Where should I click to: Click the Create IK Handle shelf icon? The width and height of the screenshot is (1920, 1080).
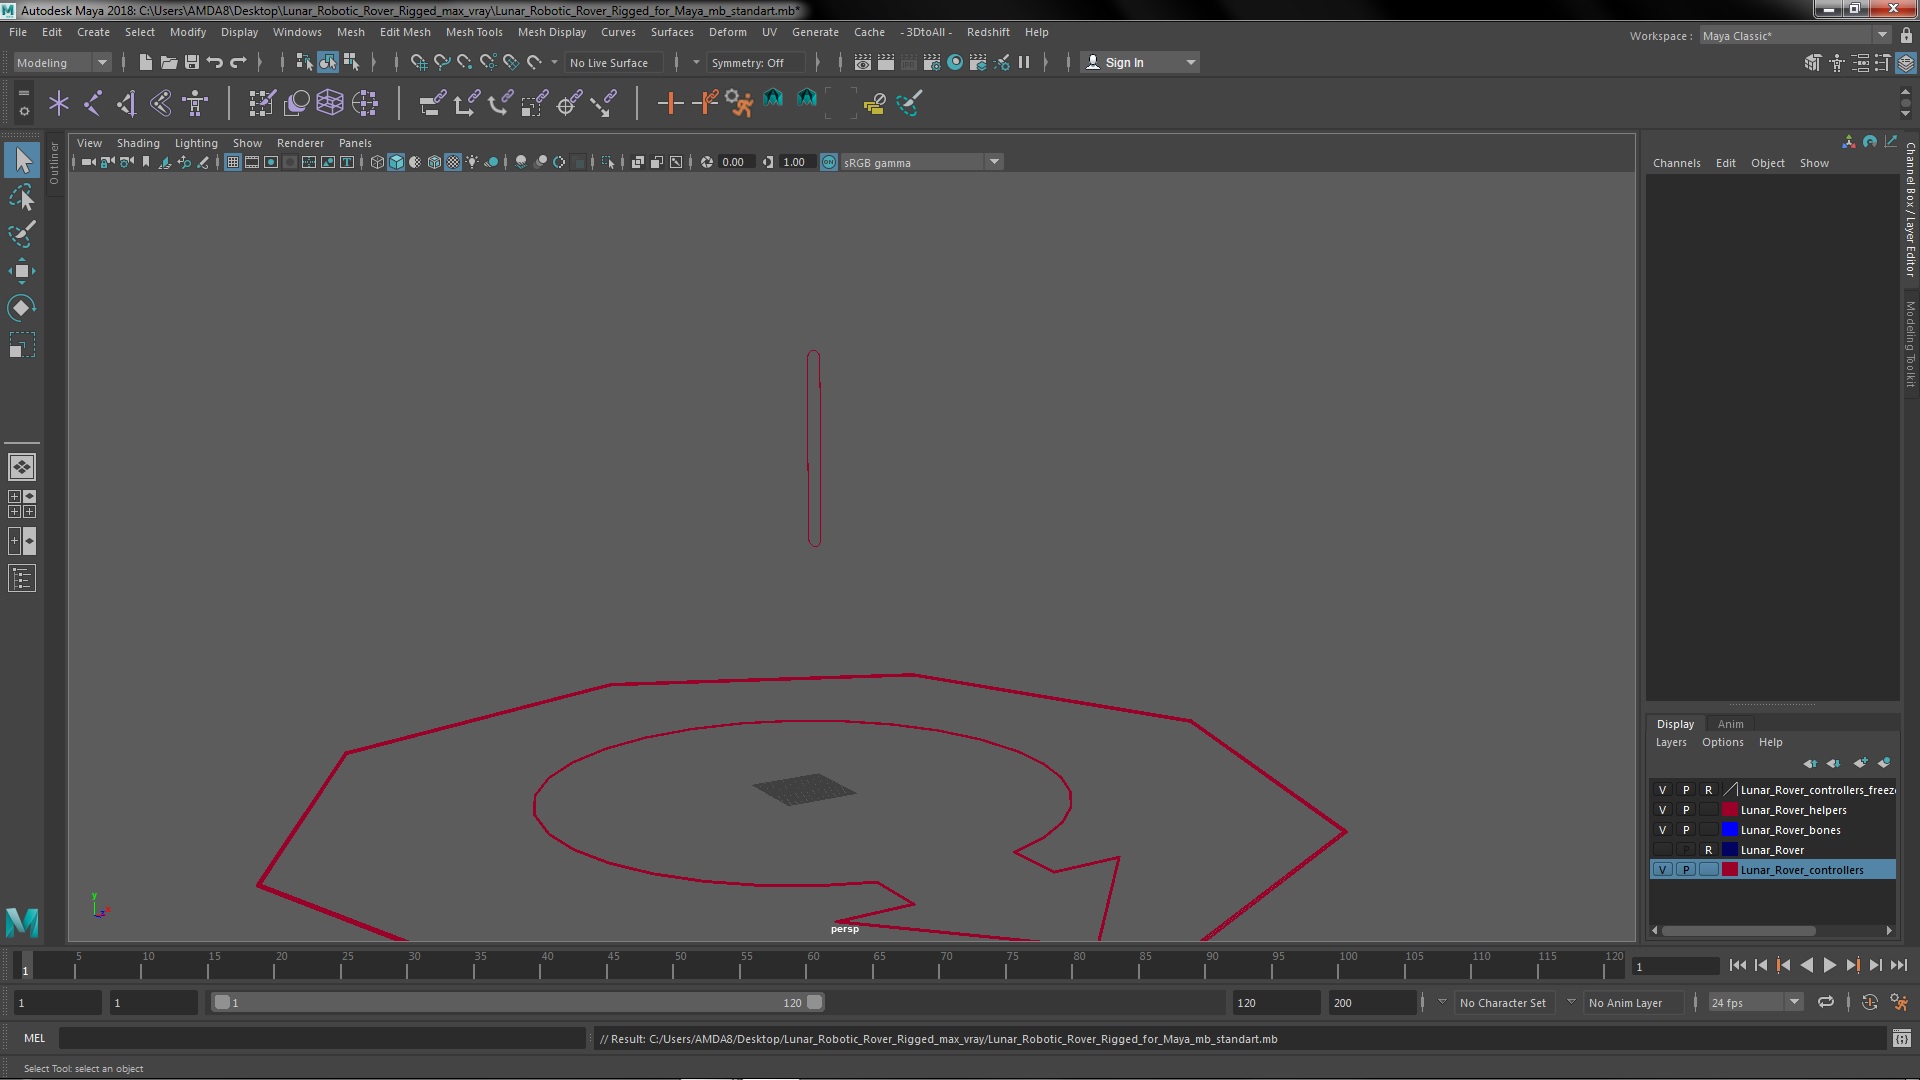pos(127,103)
